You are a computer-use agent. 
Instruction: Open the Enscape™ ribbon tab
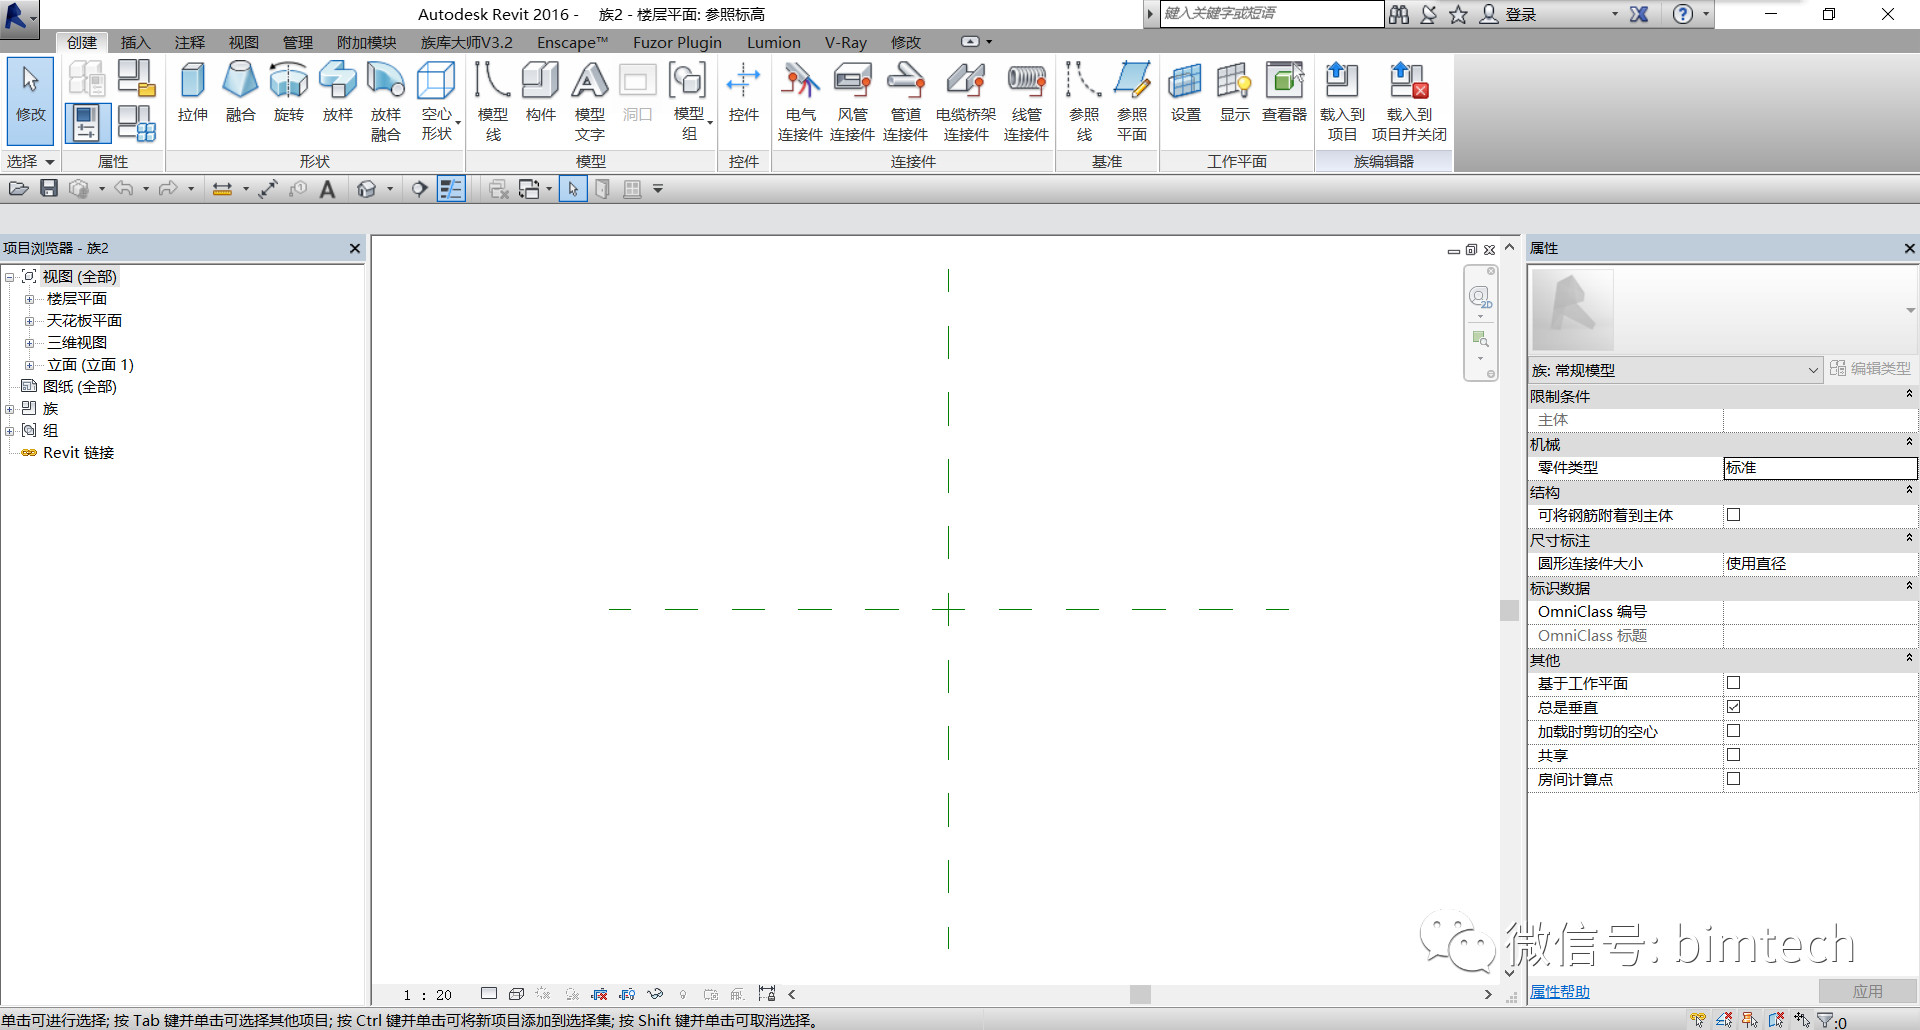coord(572,42)
